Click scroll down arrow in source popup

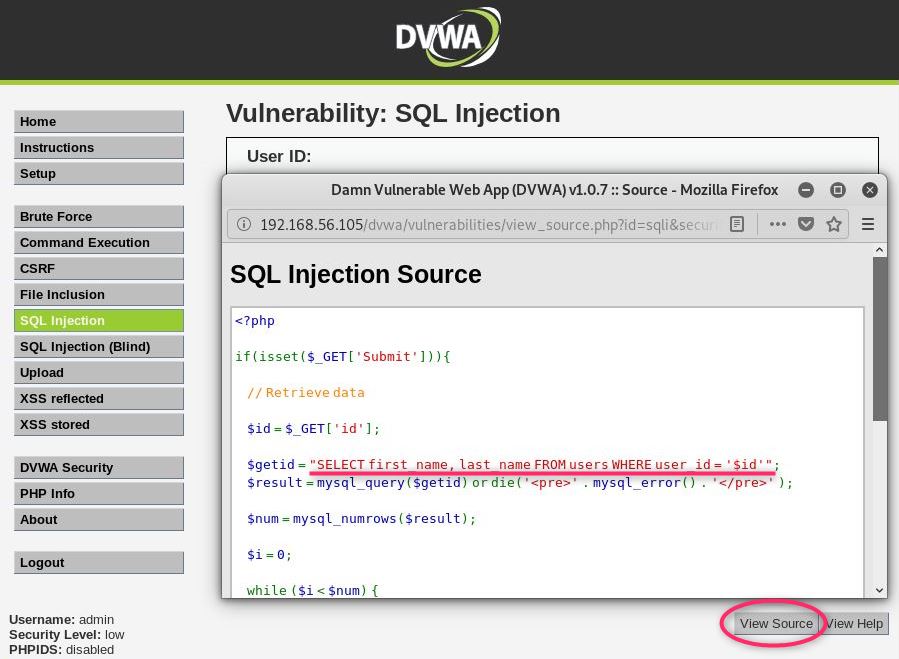[x=880, y=590]
